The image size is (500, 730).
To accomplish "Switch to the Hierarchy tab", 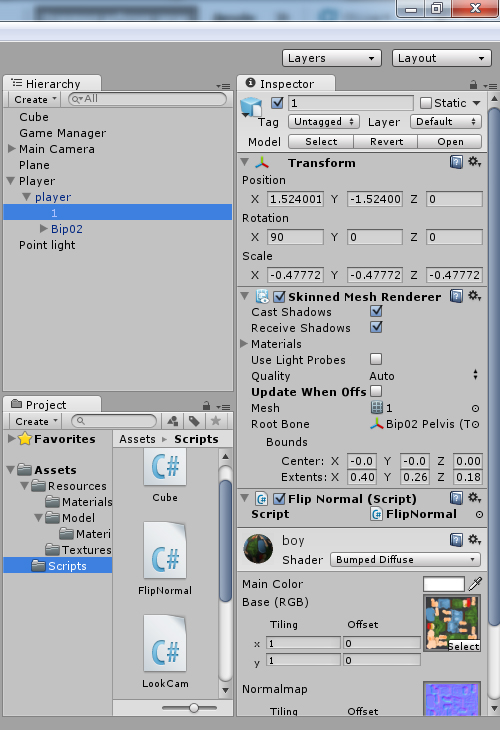I will (x=52, y=83).
